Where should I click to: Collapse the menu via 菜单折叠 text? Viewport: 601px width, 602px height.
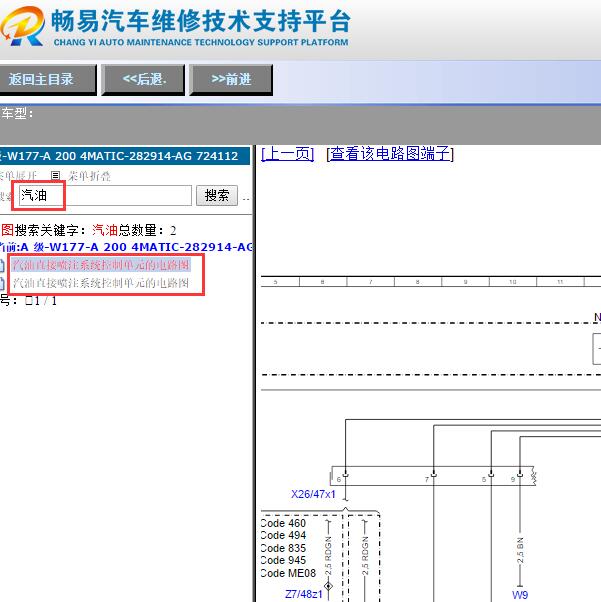coord(89,176)
